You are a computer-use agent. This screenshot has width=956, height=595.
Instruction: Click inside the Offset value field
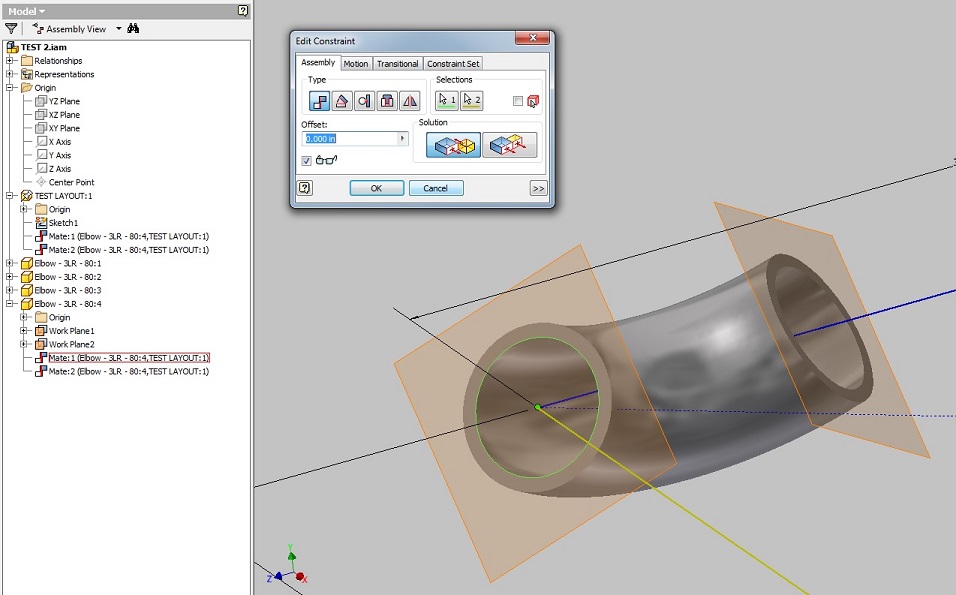(x=345, y=139)
